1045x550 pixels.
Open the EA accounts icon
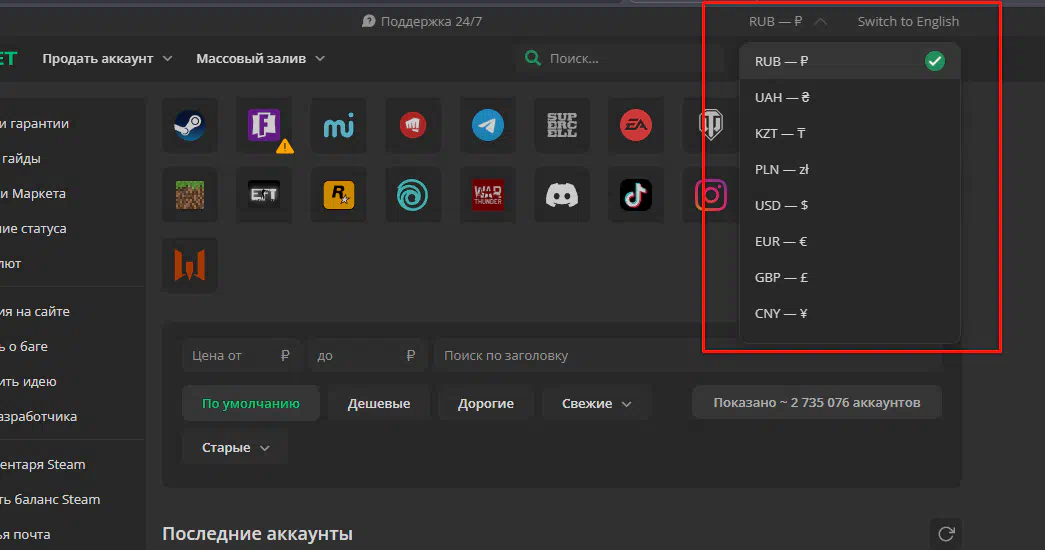coord(636,125)
